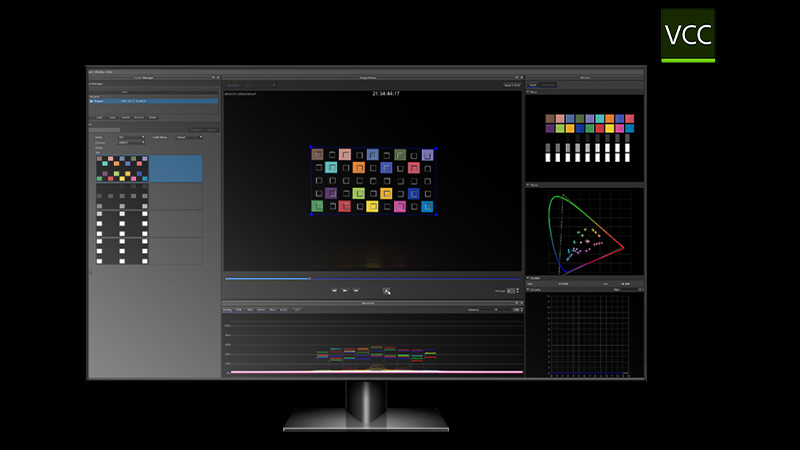Collapse the chromaticity diagram section
This screenshot has height=450, width=800.
pyautogui.click(x=529, y=186)
